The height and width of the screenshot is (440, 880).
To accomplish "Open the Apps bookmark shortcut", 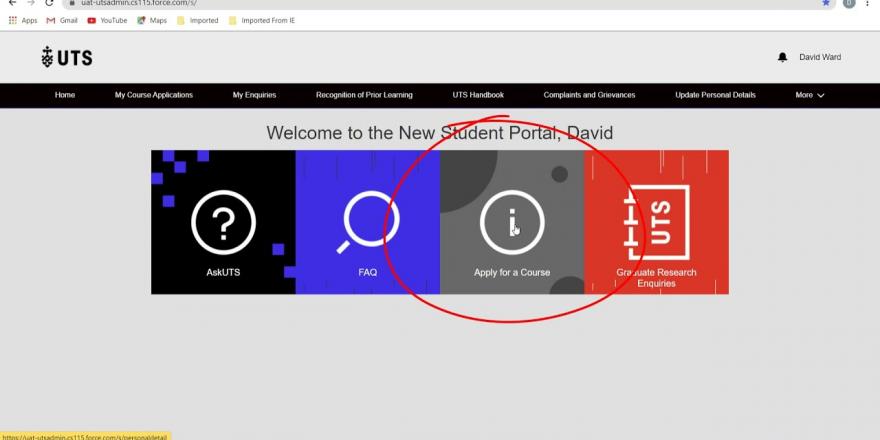I will pyautogui.click(x=23, y=21).
